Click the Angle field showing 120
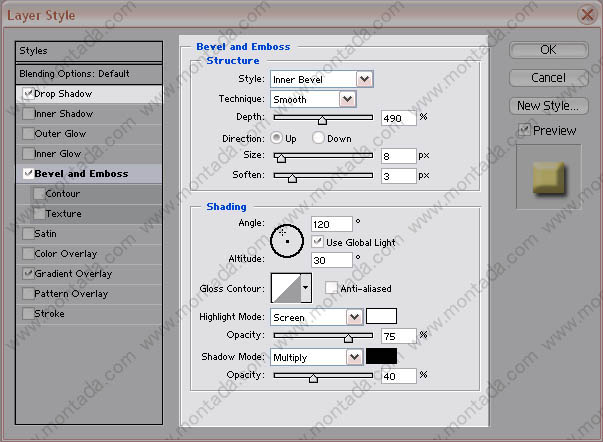The image size is (603, 442). coord(331,224)
